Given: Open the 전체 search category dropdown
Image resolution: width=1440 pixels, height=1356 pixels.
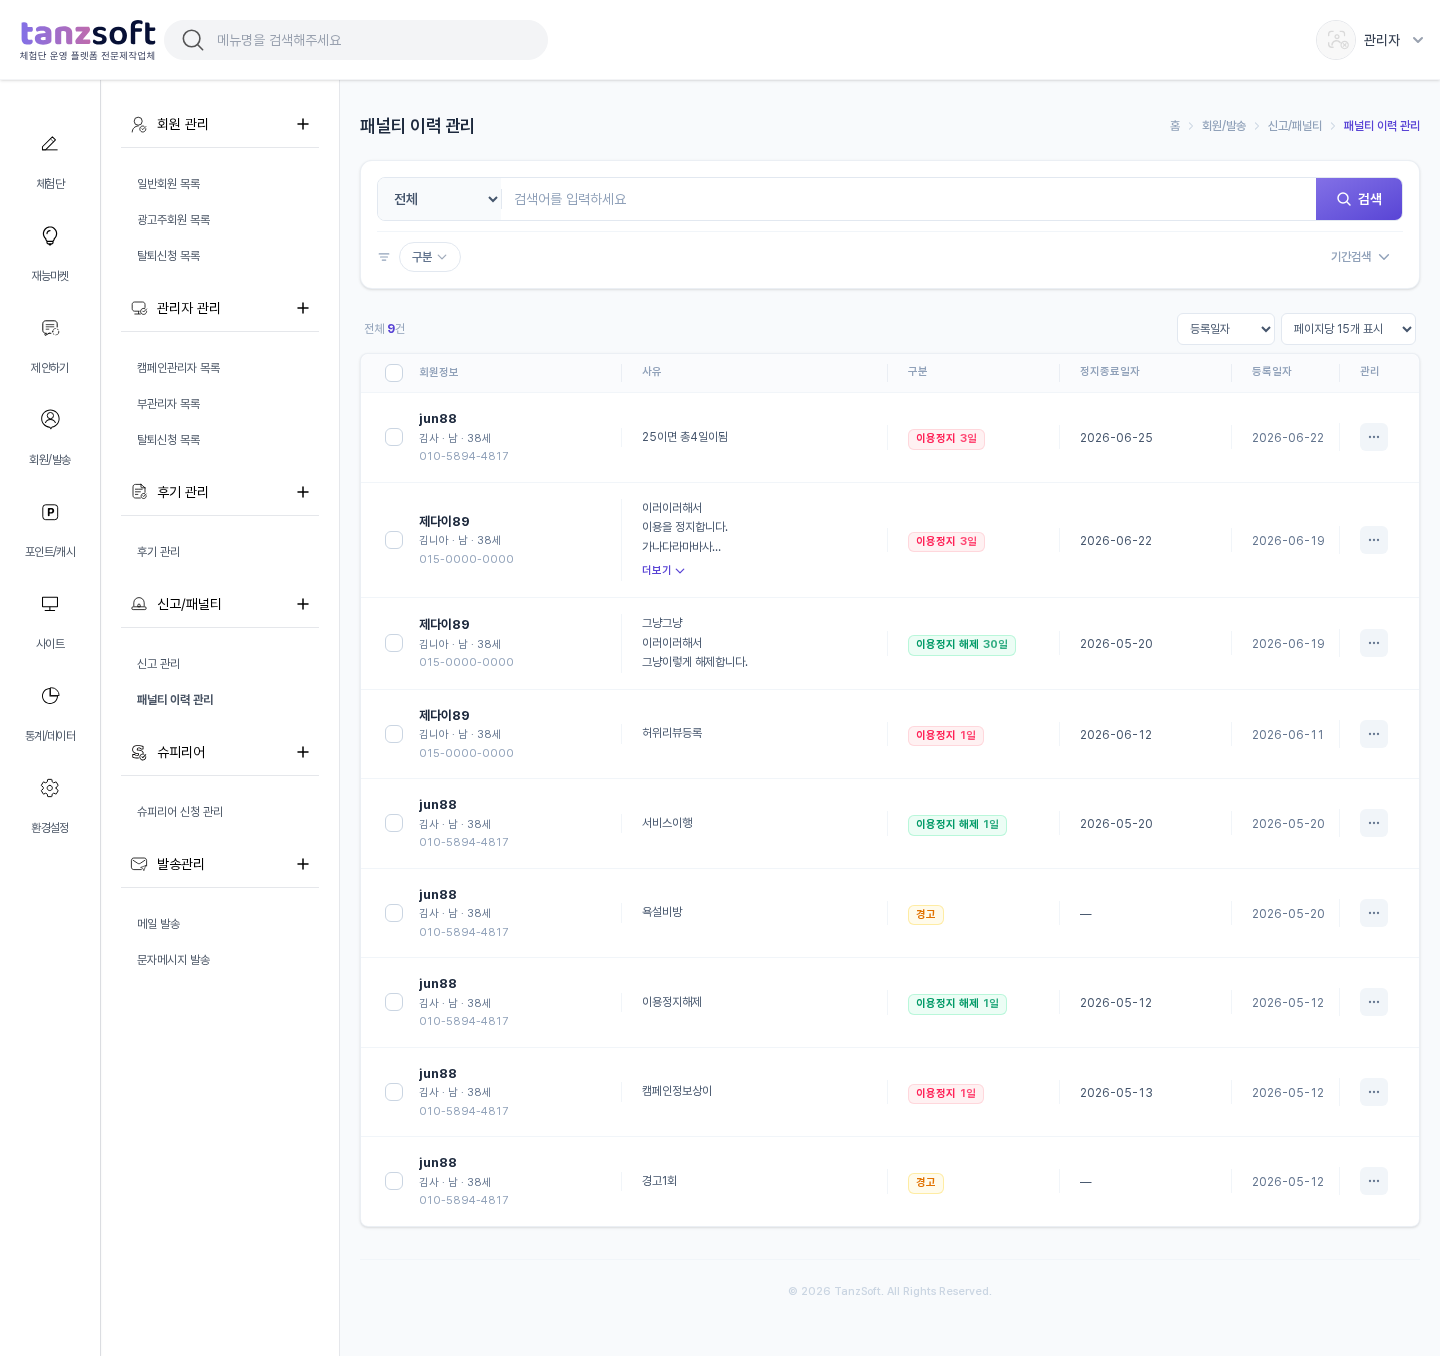Looking at the screenshot, I should point(440,199).
